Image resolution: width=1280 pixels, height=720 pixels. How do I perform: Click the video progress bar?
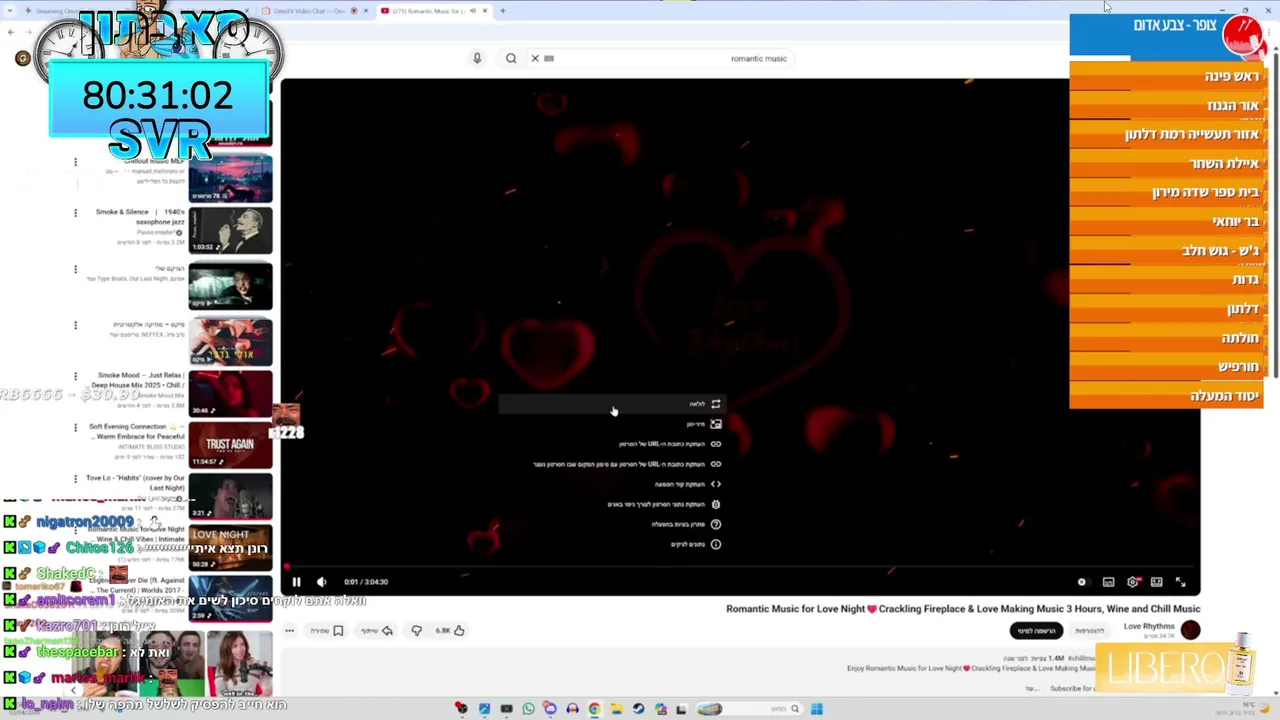click(740, 566)
